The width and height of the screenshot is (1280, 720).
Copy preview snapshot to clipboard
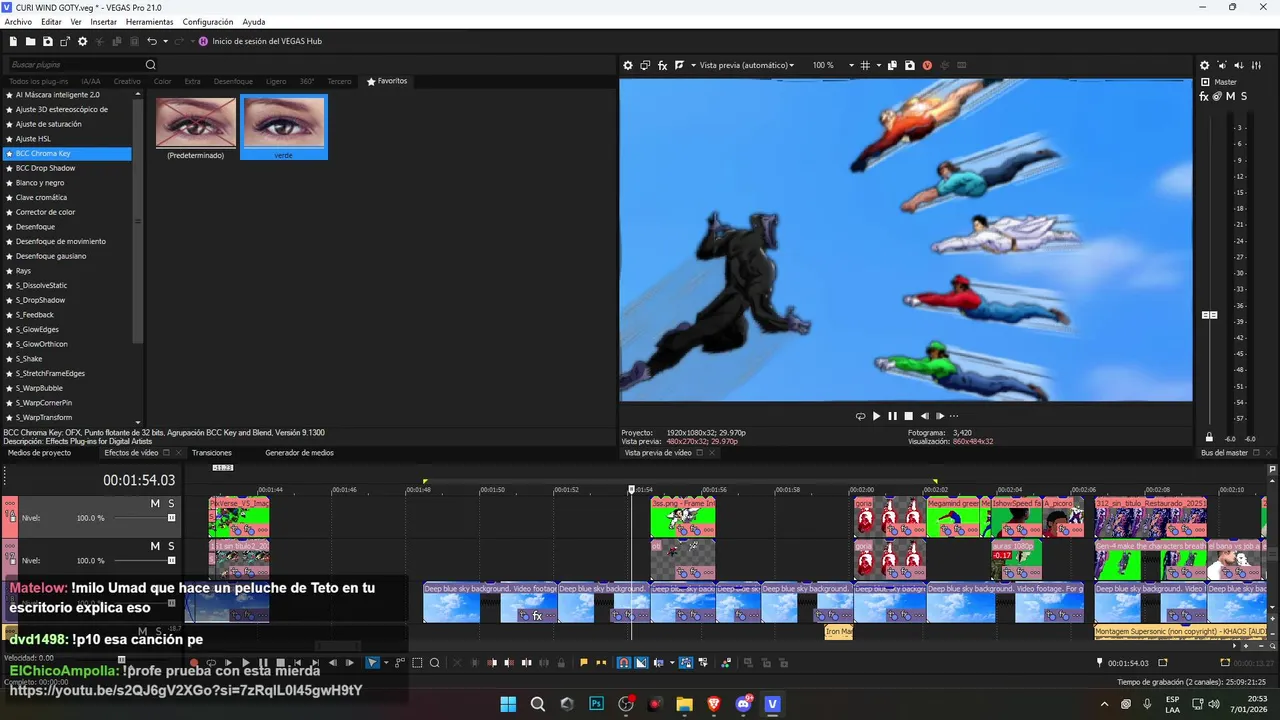point(892,65)
